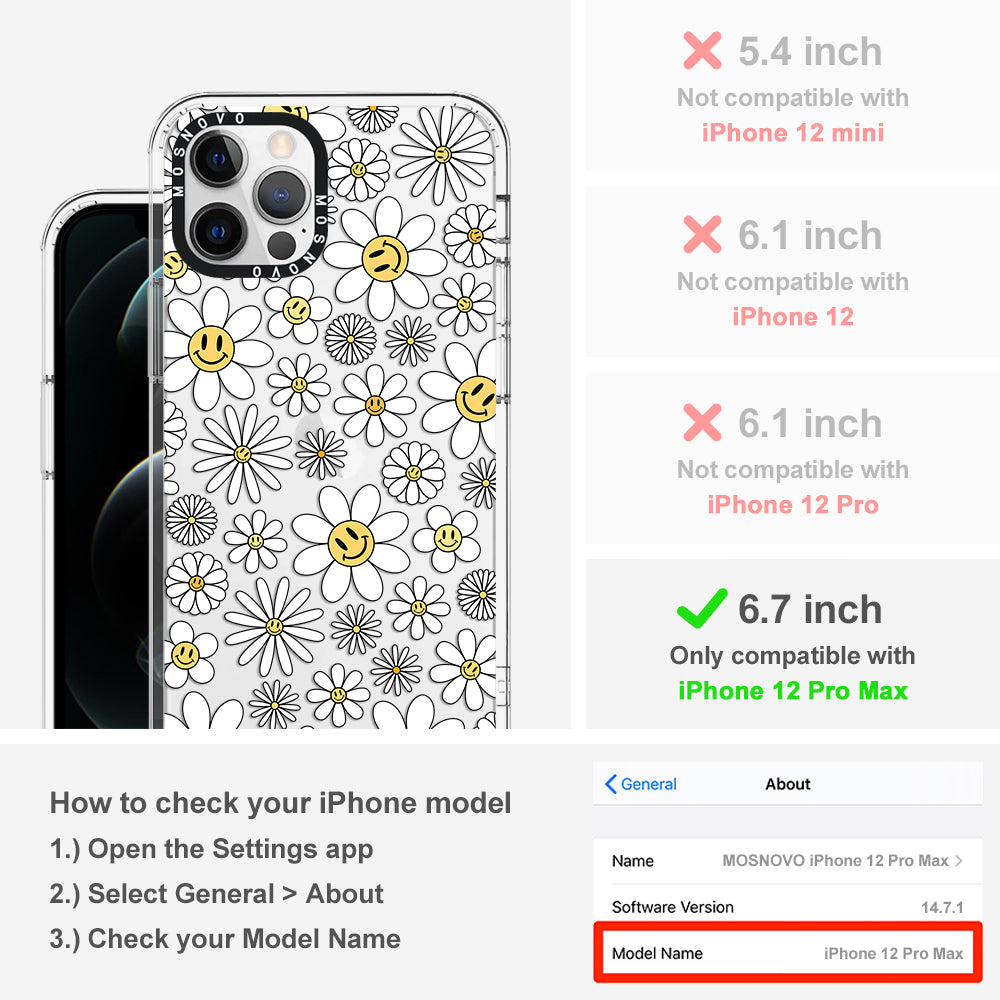This screenshot has width=1000, height=1000.
Task: Go back to General settings
Action: (640, 784)
